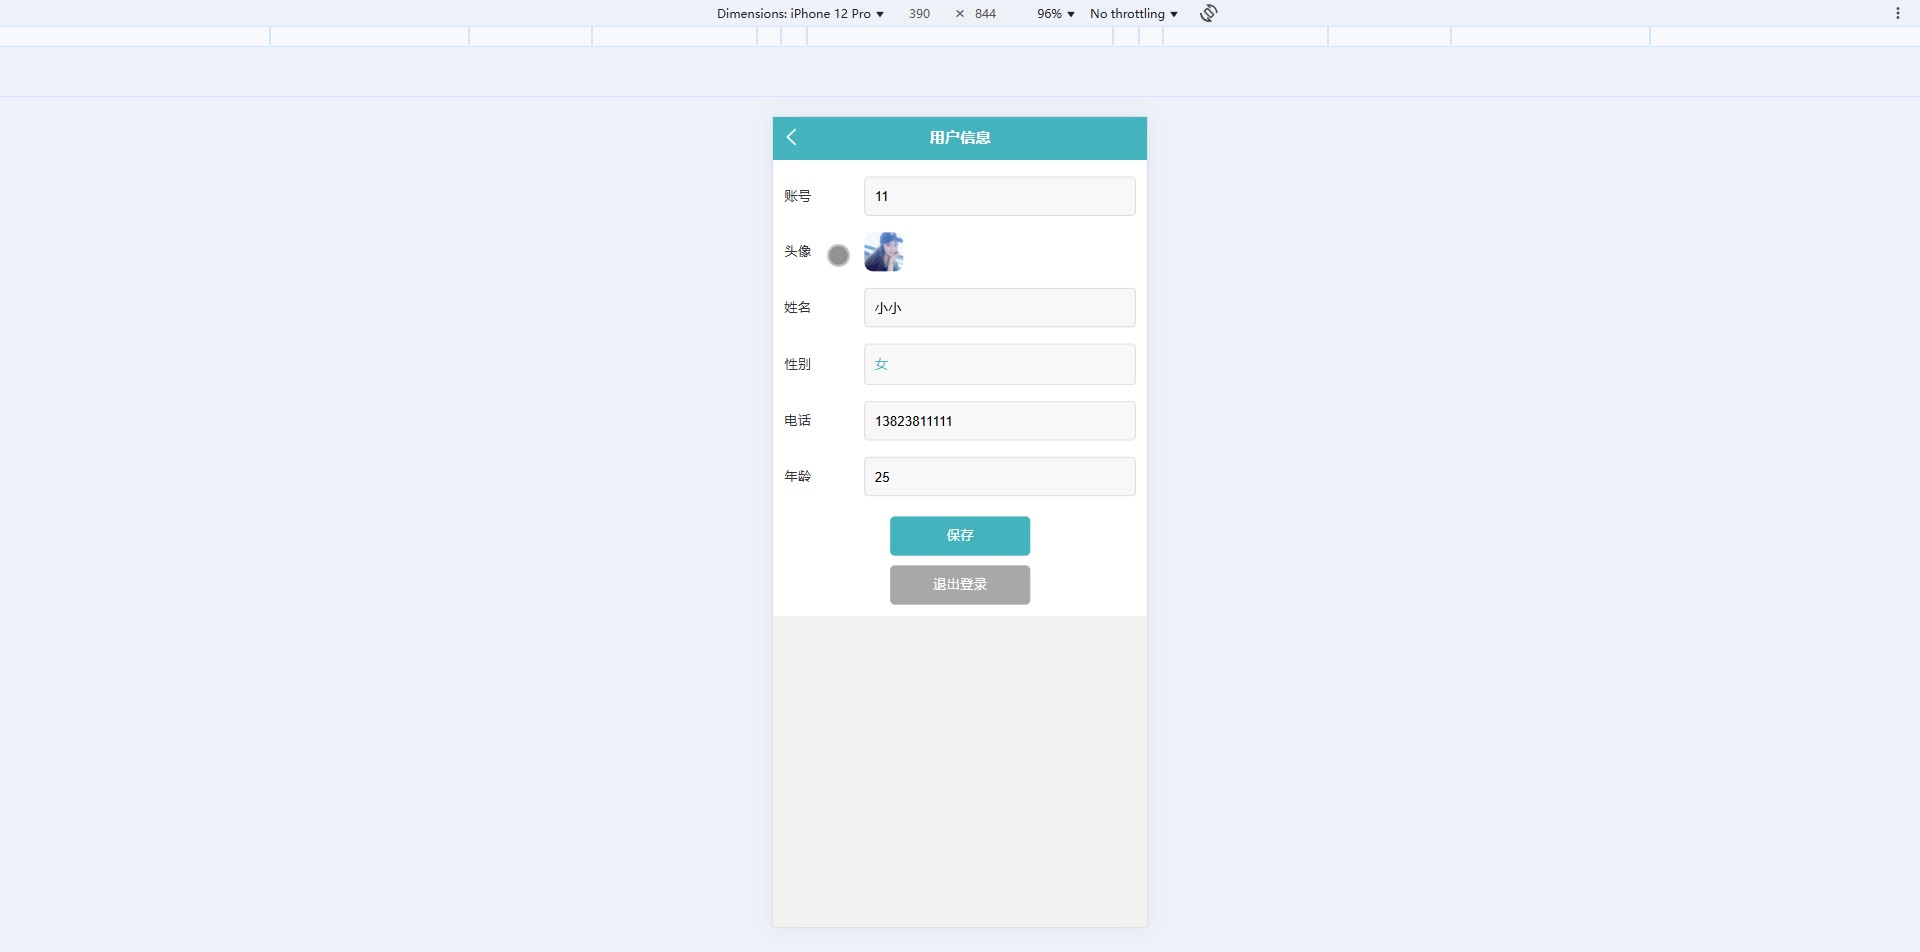Click the 用户信息 header title

point(960,138)
